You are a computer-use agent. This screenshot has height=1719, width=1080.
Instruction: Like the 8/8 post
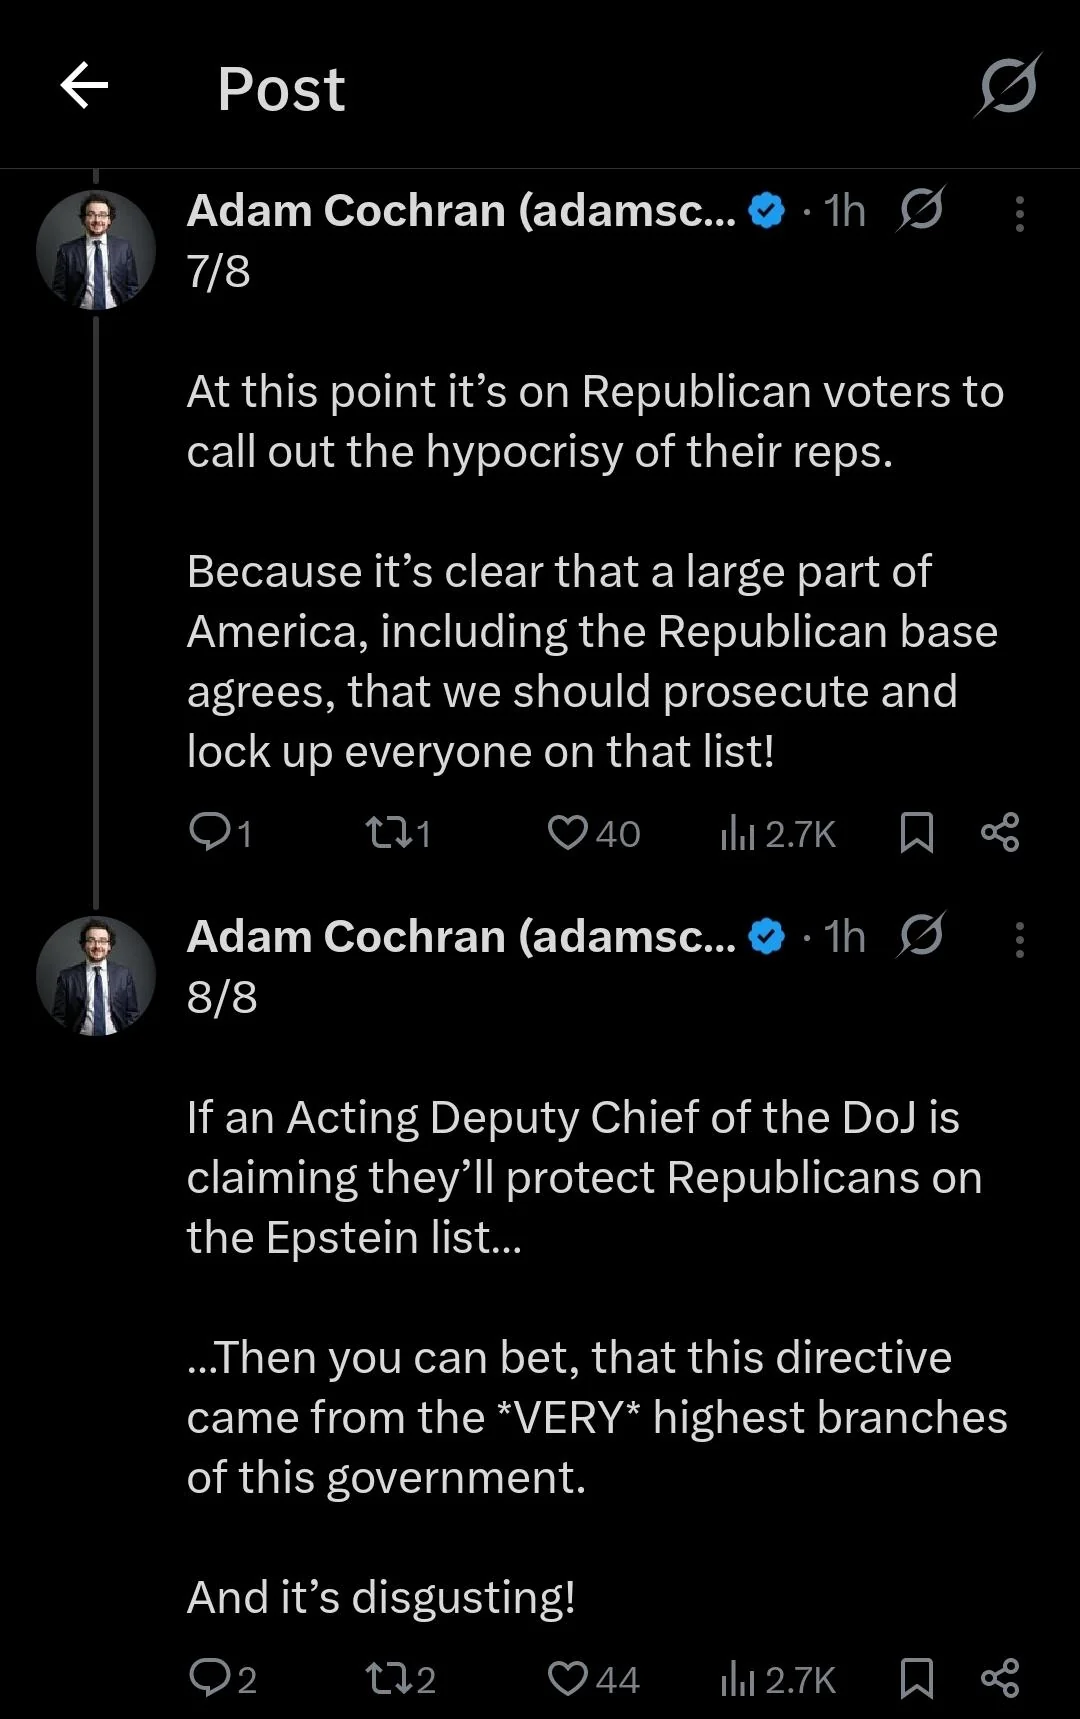pos(568,1678)
